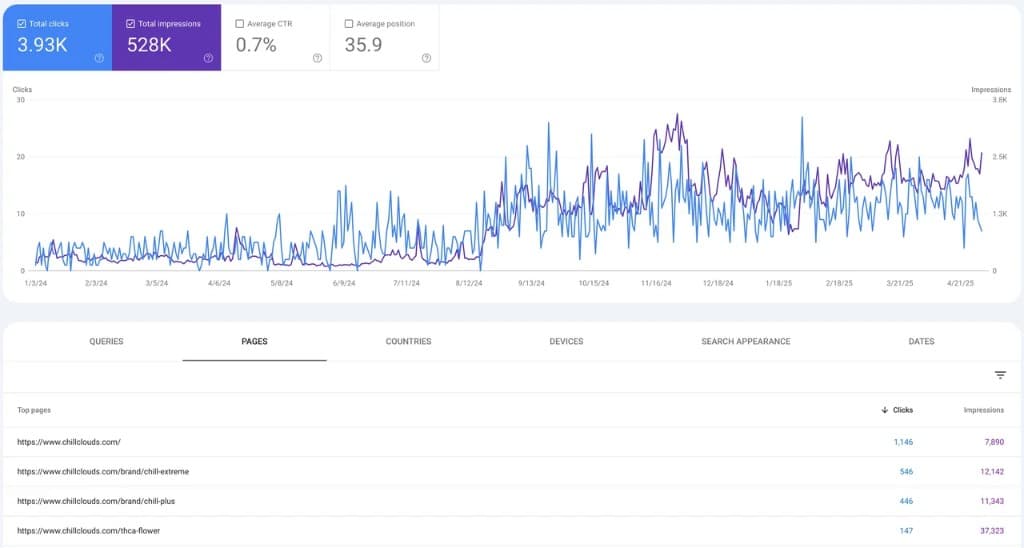This screenshot has width=1024, height=548.
Task: Click the 9/13/24 date on chart axis
Action: tap(531, 283)
